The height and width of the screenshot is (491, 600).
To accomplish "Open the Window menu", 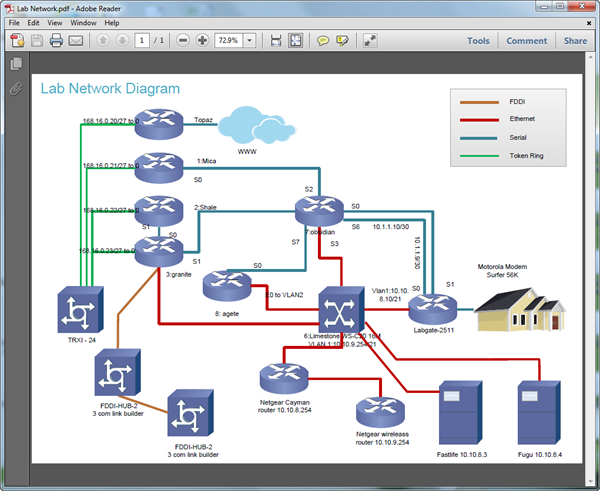I will point(83,23).
